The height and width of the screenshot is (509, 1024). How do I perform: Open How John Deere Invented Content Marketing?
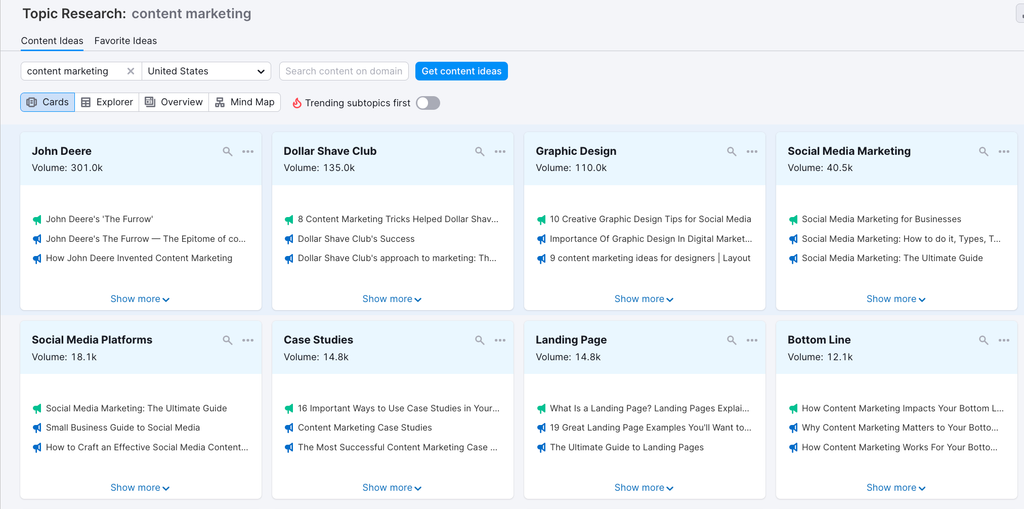(x=139, y=258)
